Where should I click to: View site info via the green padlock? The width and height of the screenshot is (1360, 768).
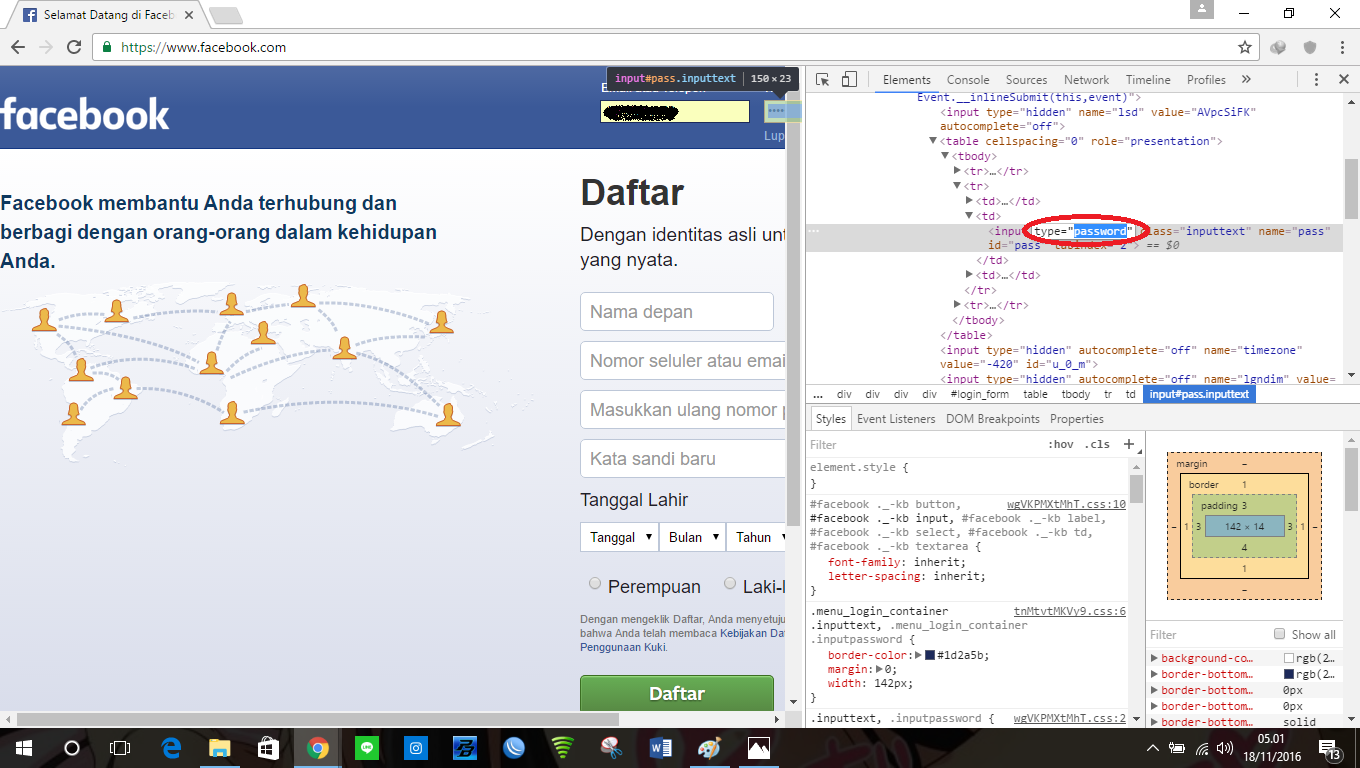(x=107, y=47)
